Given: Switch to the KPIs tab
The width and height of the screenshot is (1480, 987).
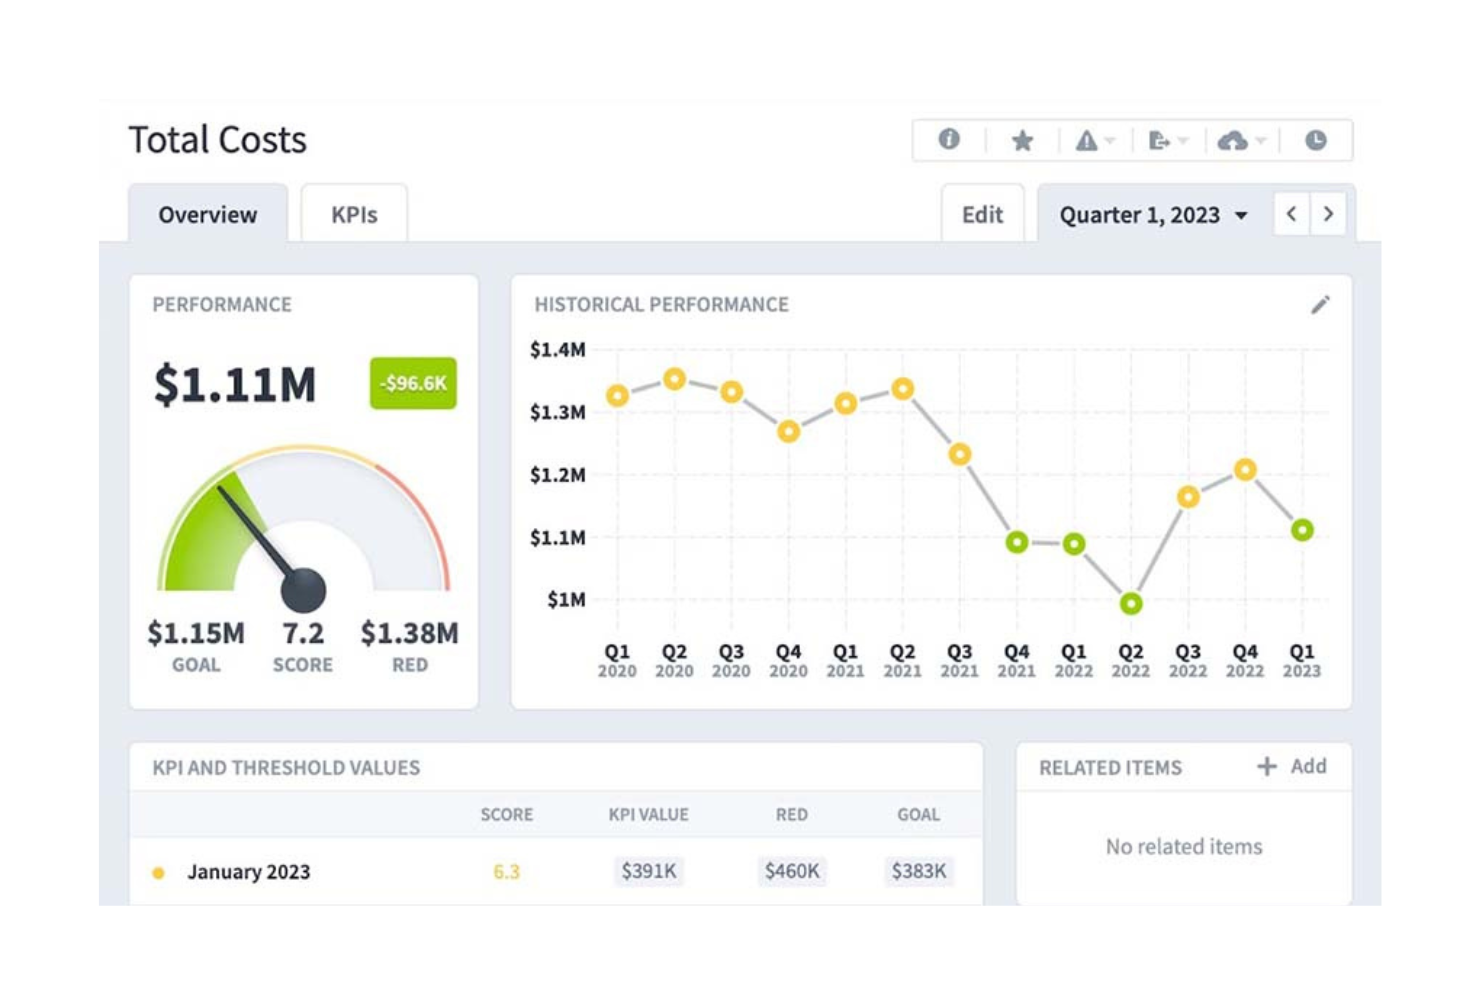Looking at the screenshot, I should click(x=353, y=213).
